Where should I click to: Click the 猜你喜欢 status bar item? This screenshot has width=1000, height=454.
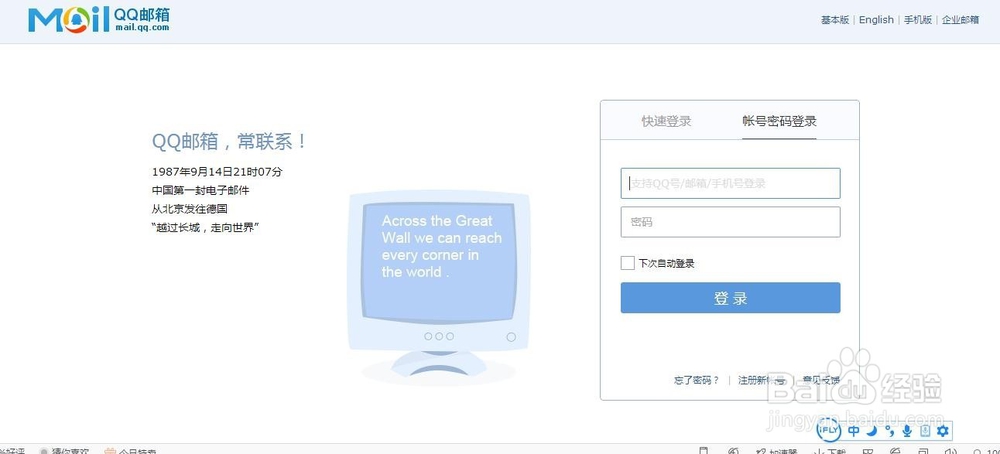(x=64, y=450)
